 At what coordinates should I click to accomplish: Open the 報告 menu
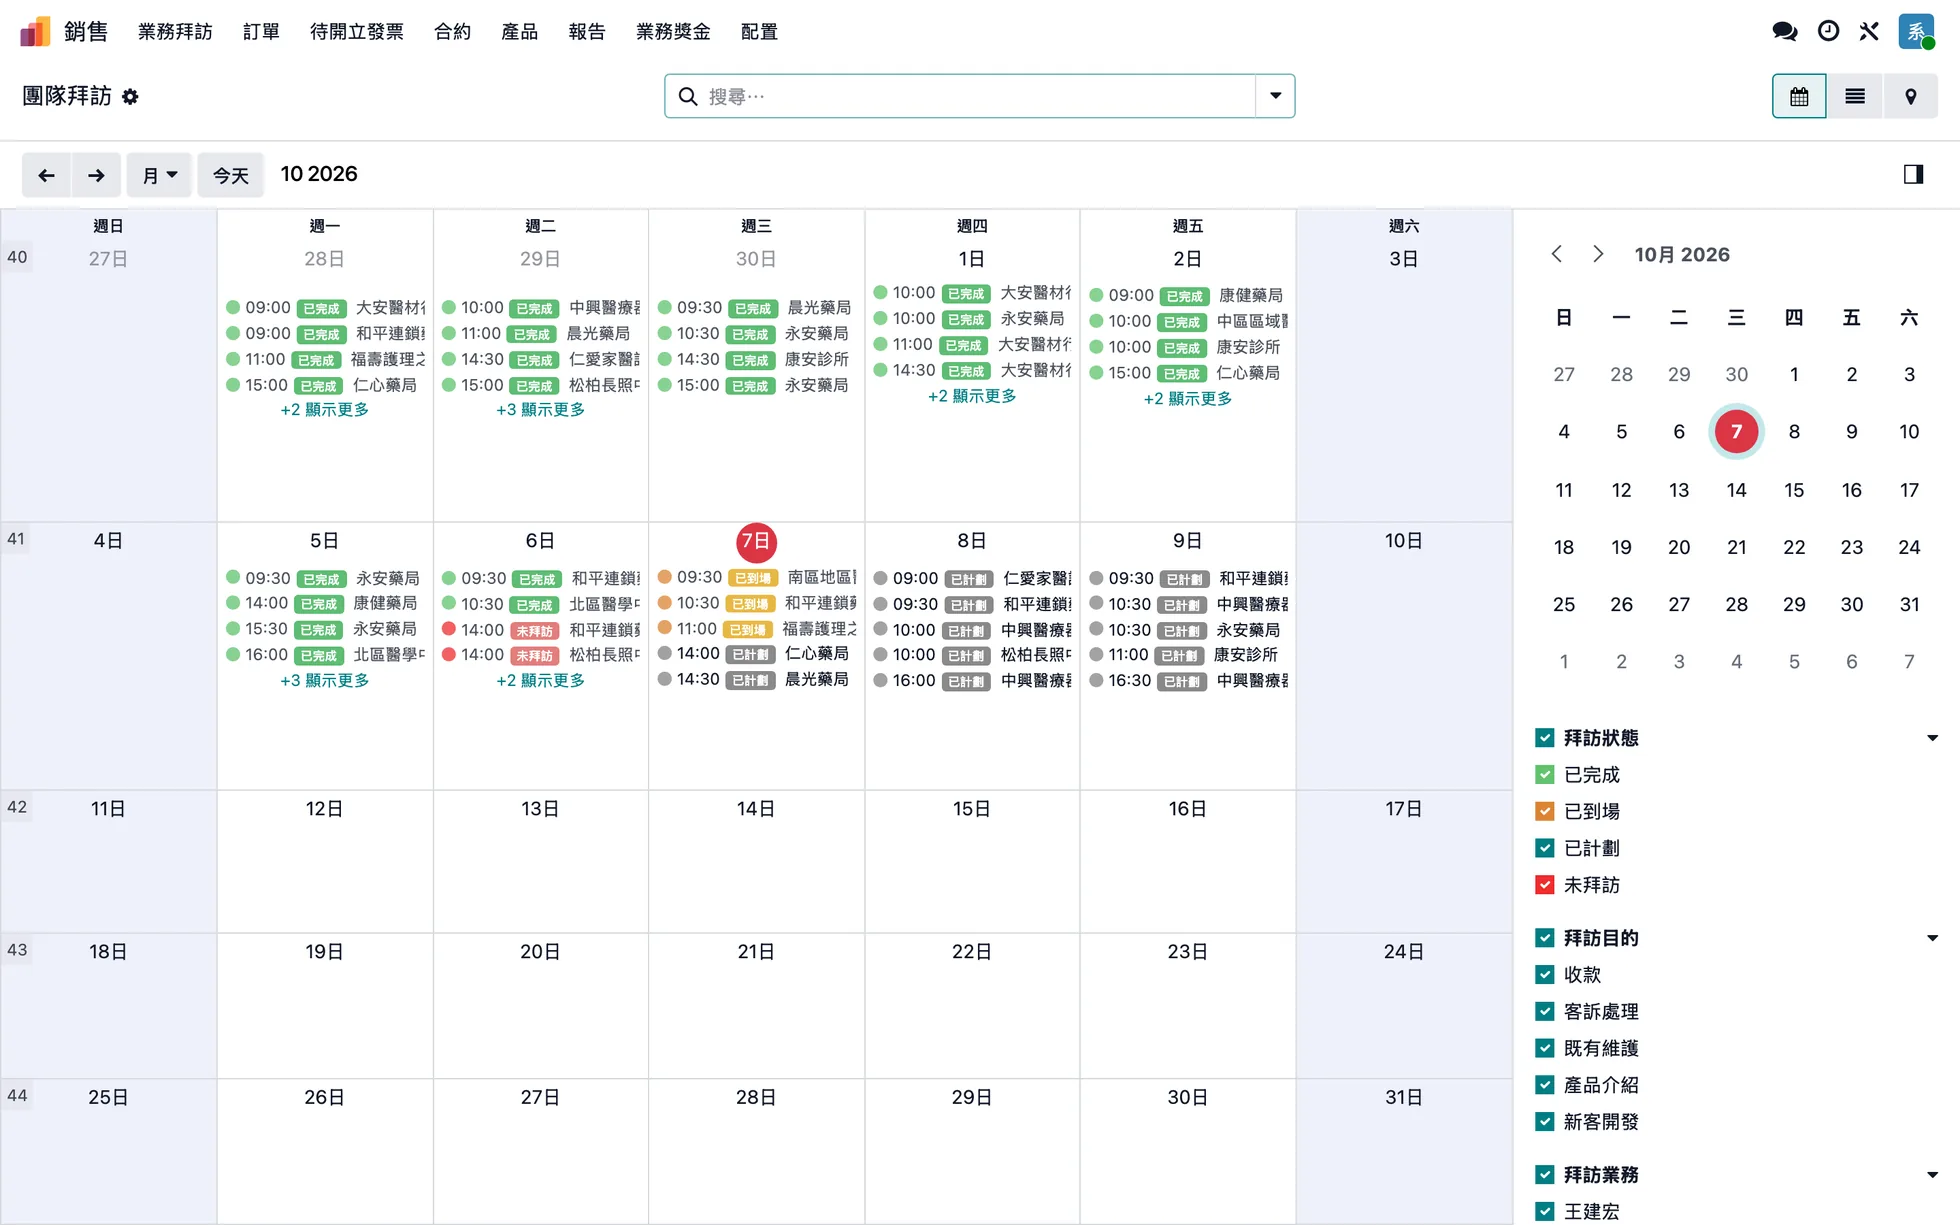pos(587,32)
